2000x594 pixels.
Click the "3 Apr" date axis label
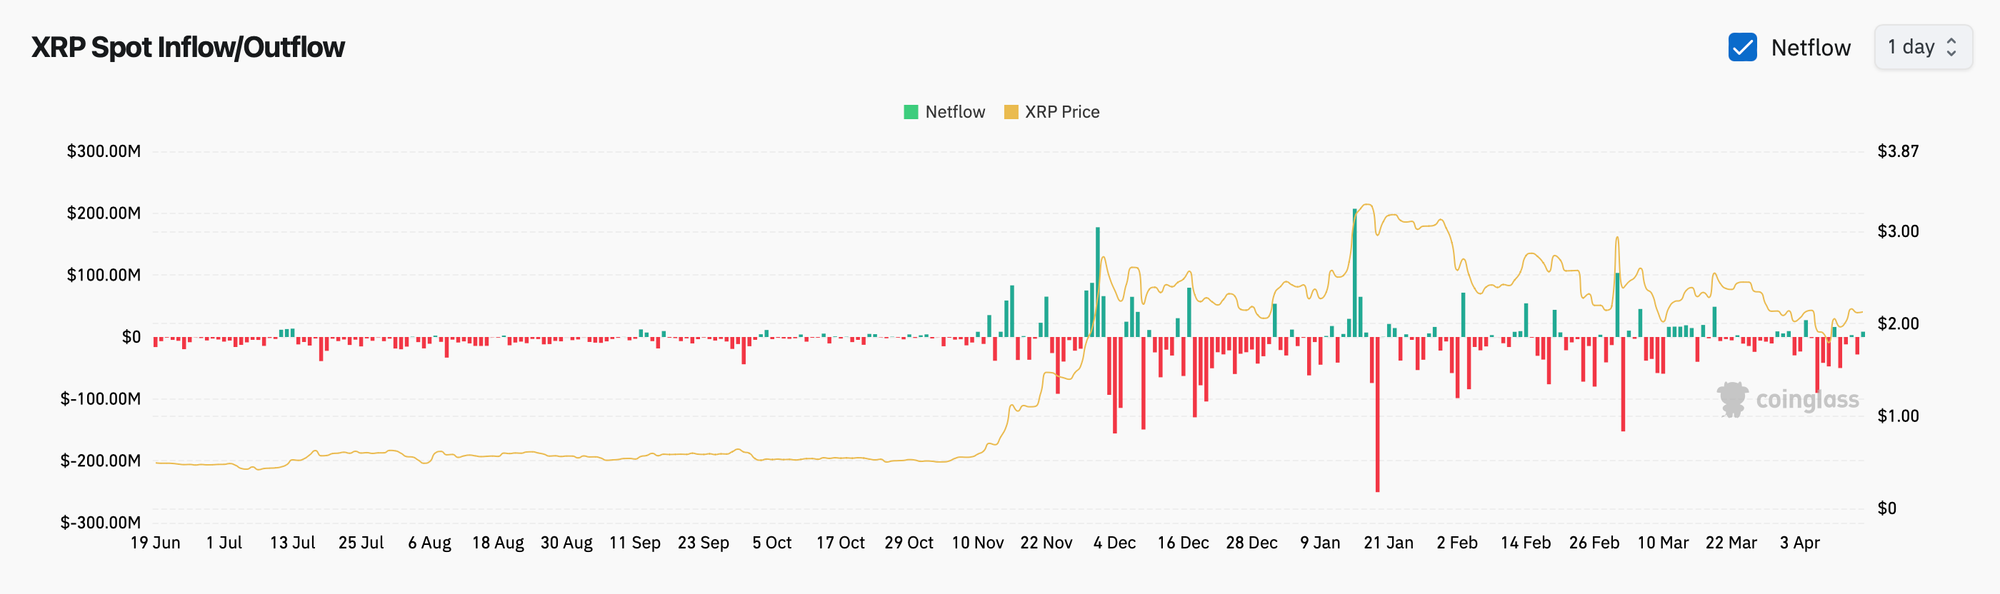pos(1799,543)
